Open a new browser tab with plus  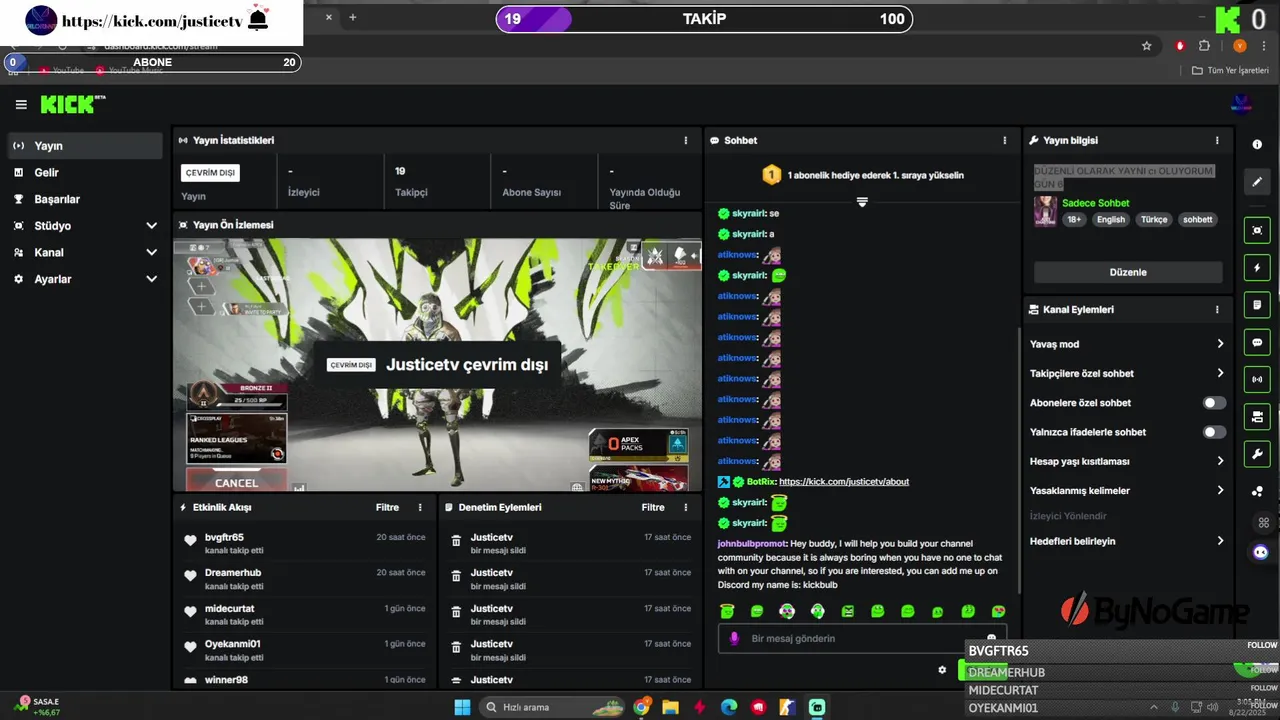(x=352, y=17)
